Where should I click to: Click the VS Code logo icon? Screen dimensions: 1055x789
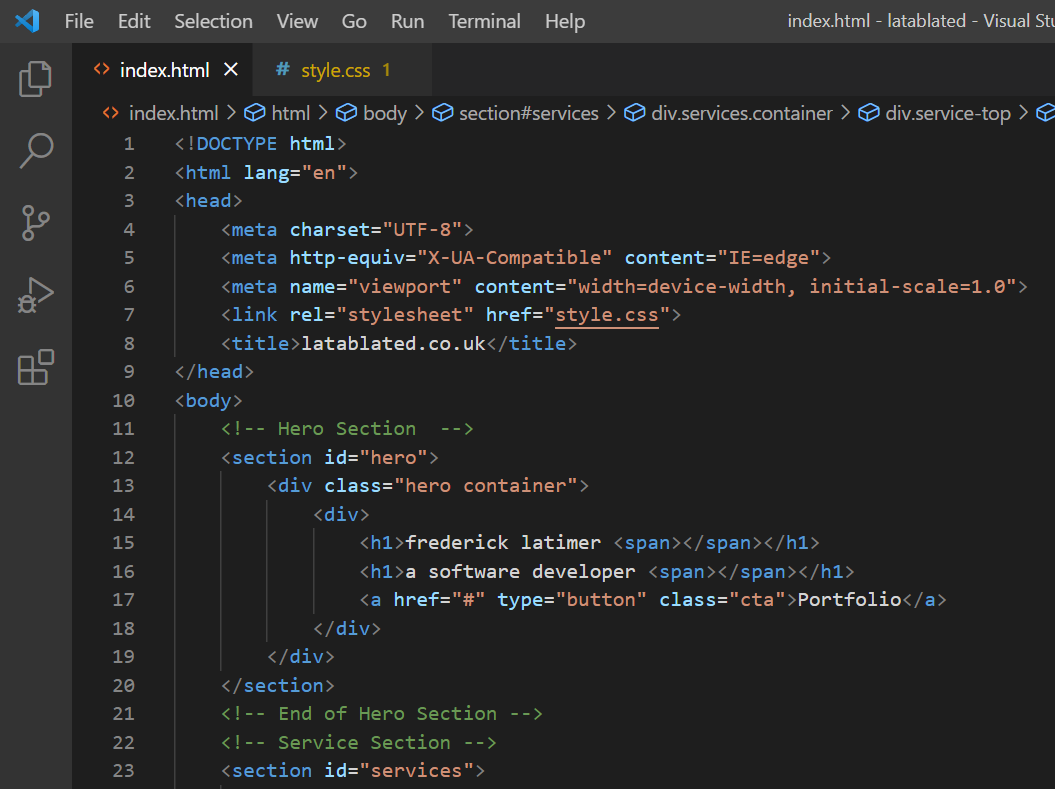[27, 21]
